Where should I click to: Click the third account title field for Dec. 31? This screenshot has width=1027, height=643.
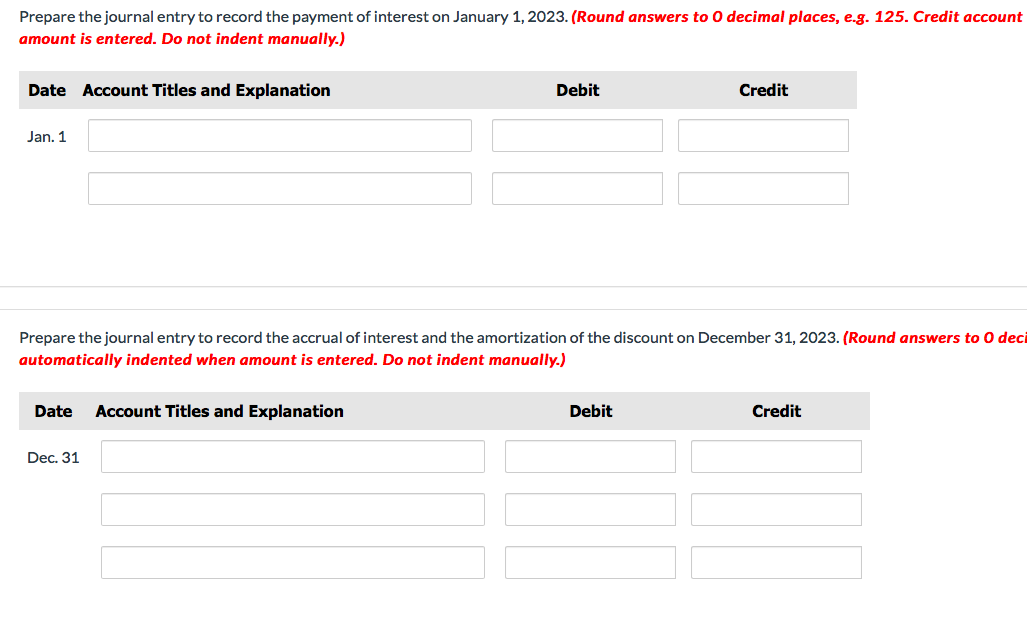click(292, 562)
